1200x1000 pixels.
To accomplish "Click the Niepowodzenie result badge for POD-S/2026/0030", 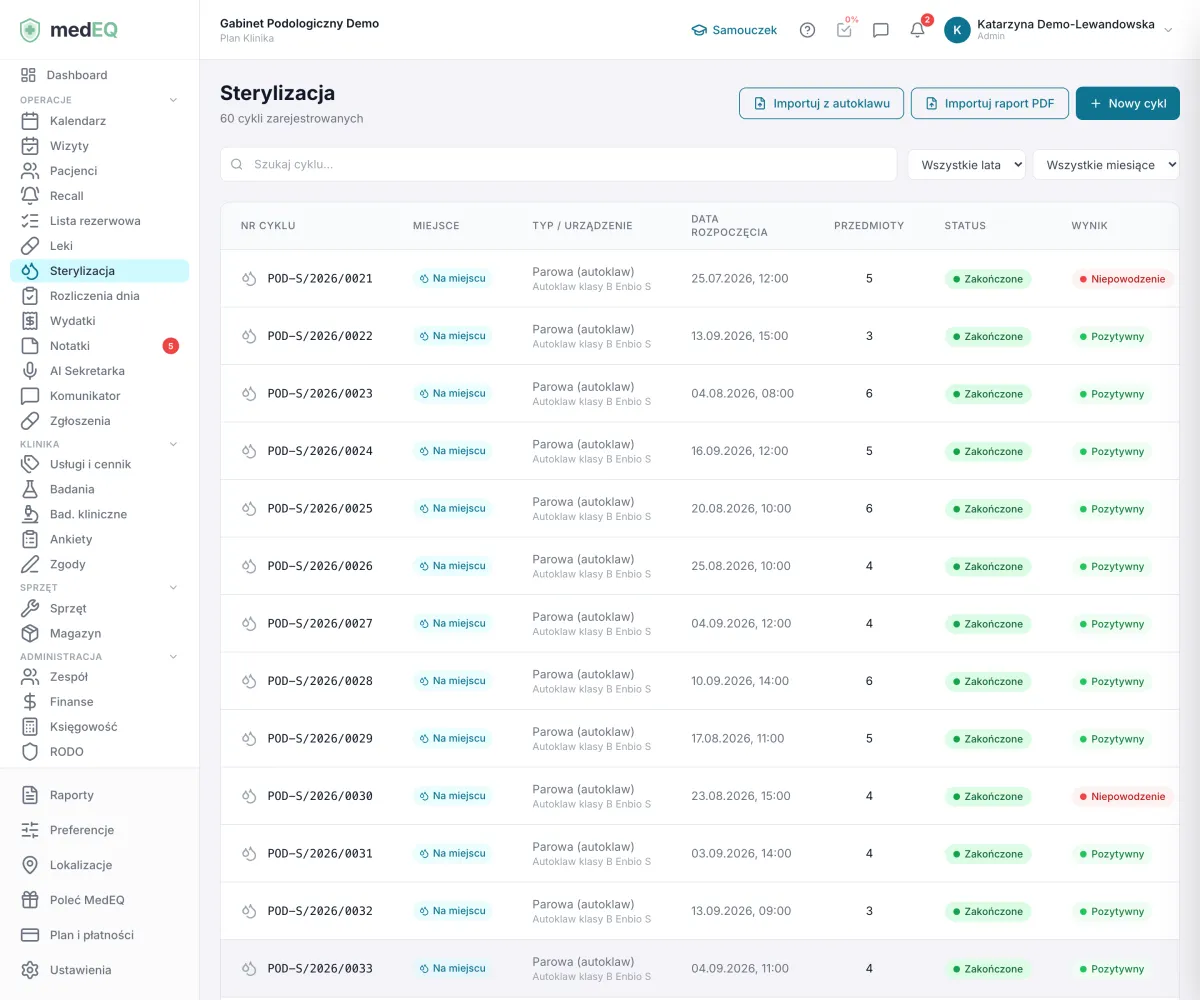I will pos(1122,797).
